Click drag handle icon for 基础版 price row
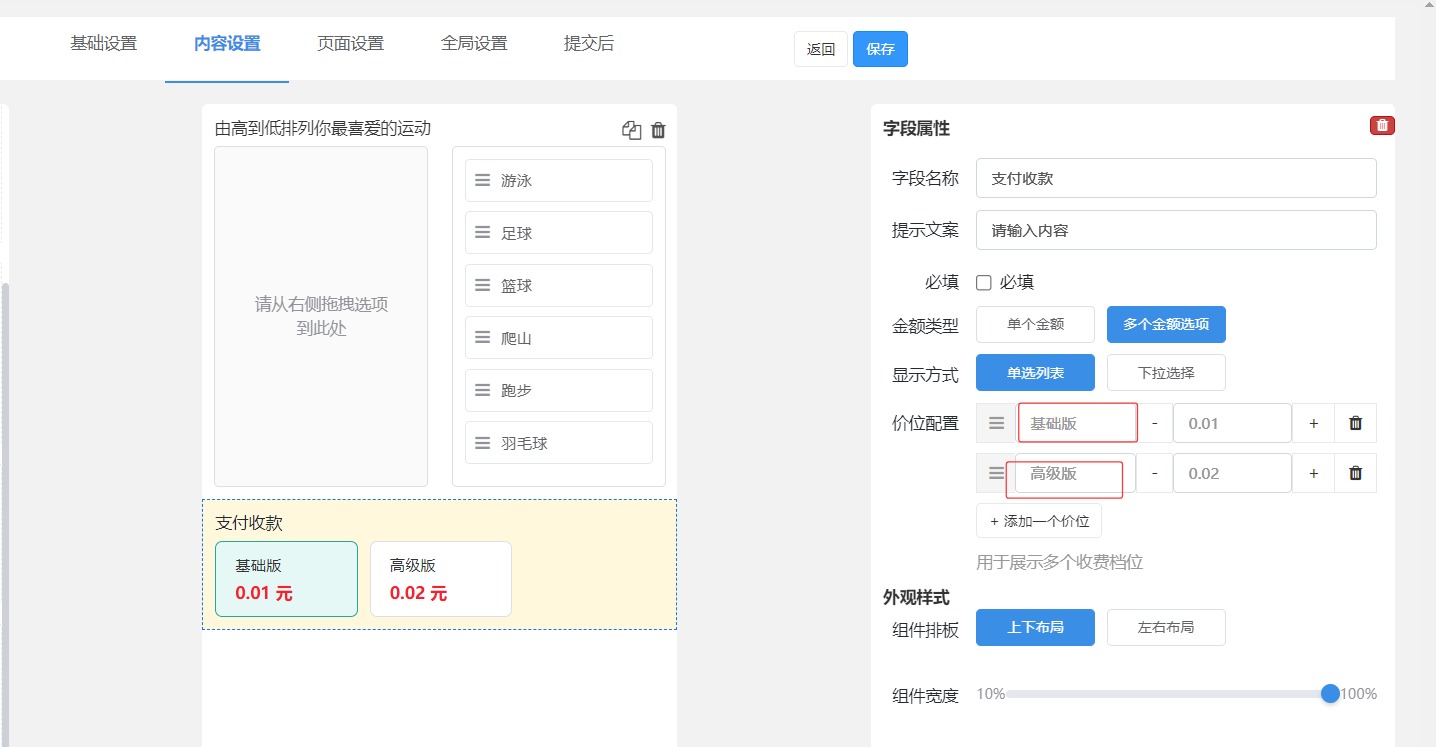Viewport: 1436px width, 747px height. (x=996, y=423)
